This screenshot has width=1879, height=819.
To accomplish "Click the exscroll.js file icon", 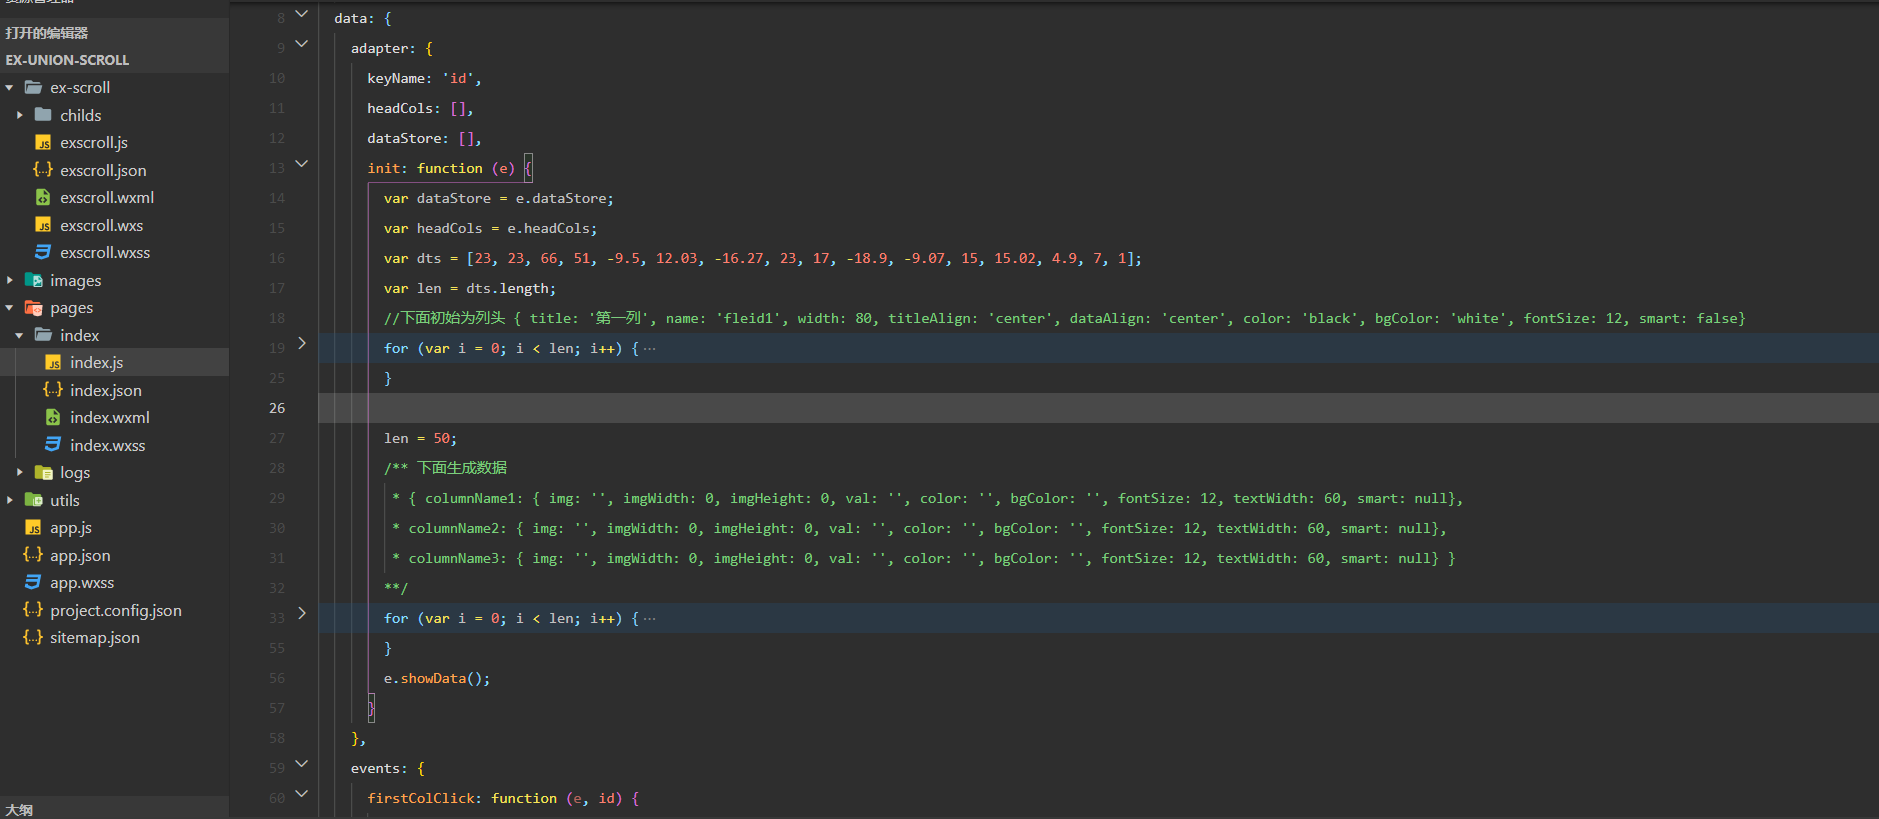I will coord(43,142).
